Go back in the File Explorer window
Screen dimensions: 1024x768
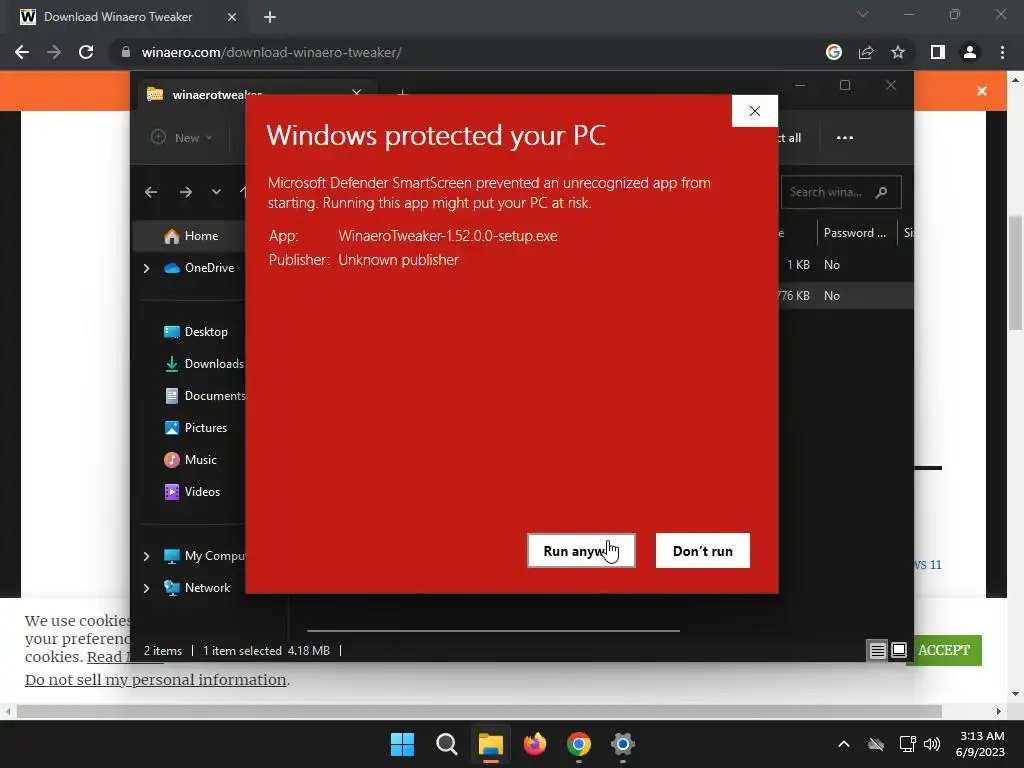pos(151,192)
